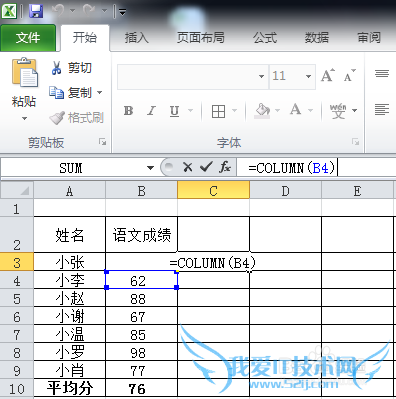
Task: Click the bold 76 average cell
Action: tap(141, 388)
